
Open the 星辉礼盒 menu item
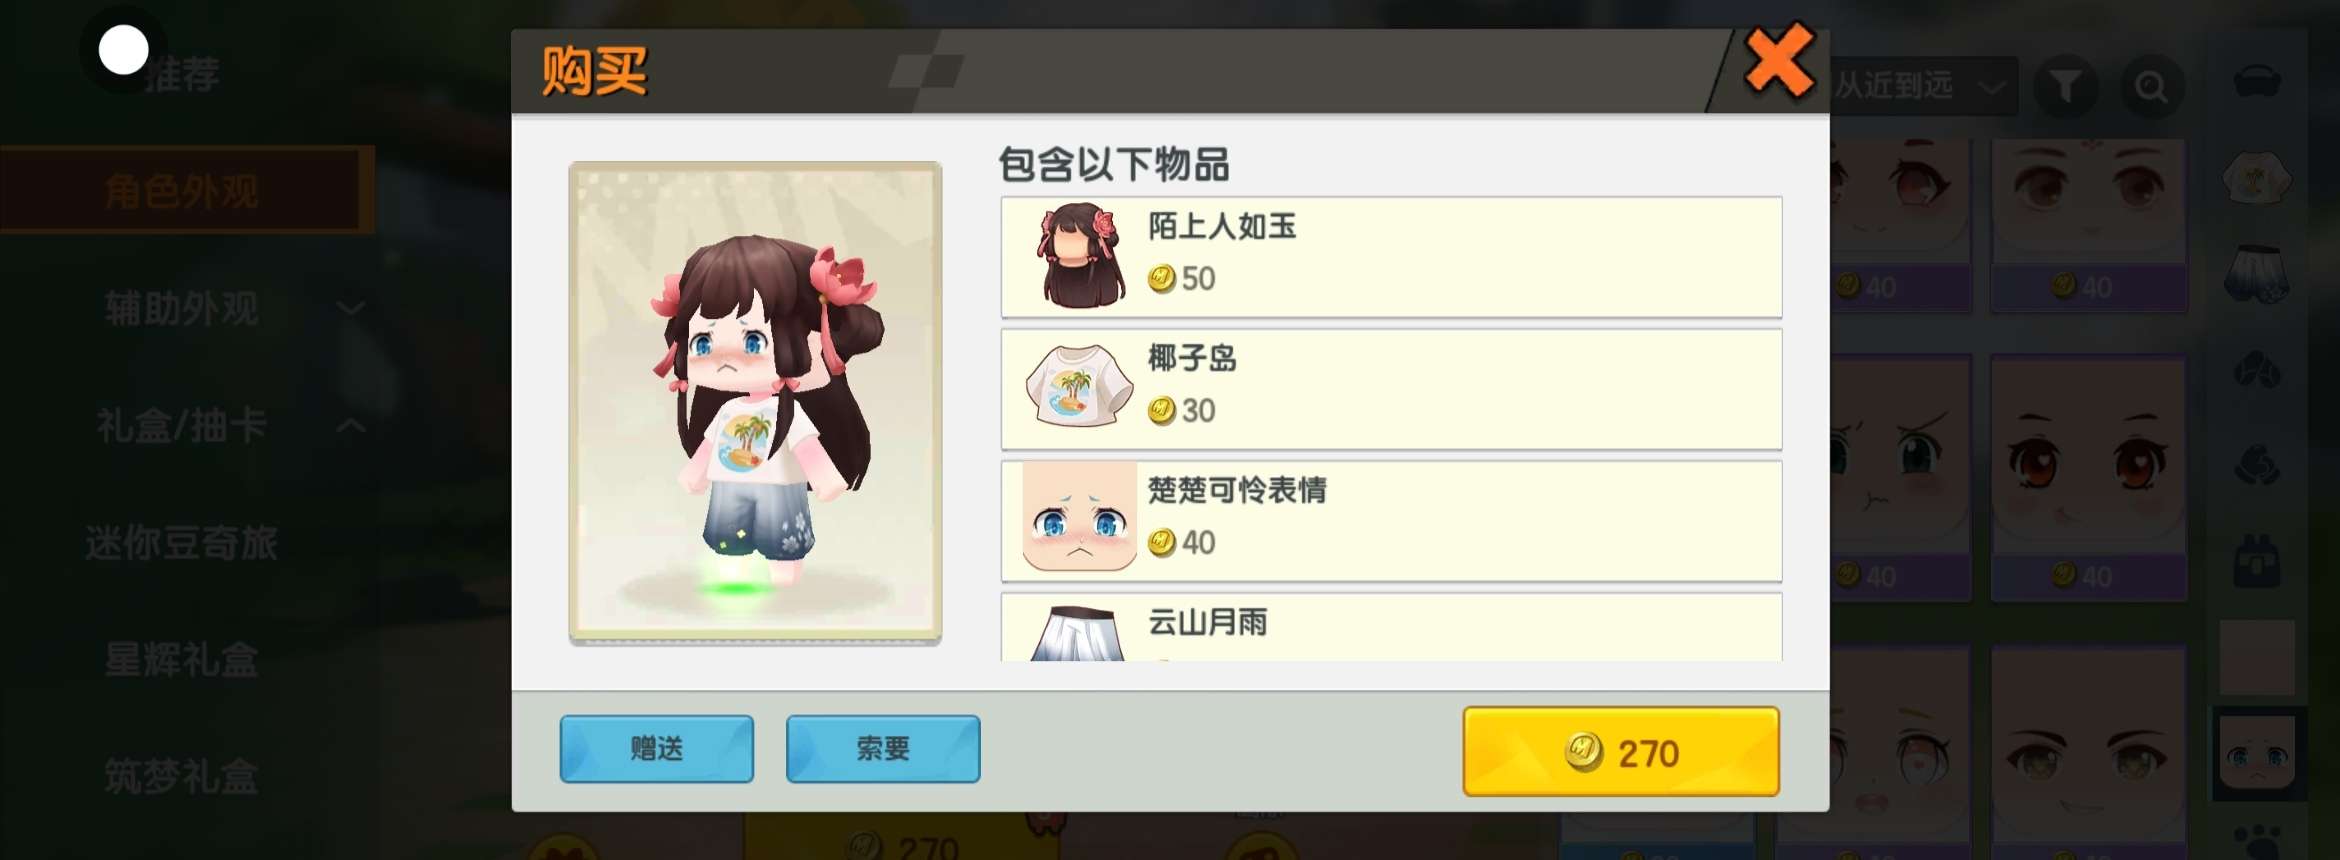click(182, 660)
